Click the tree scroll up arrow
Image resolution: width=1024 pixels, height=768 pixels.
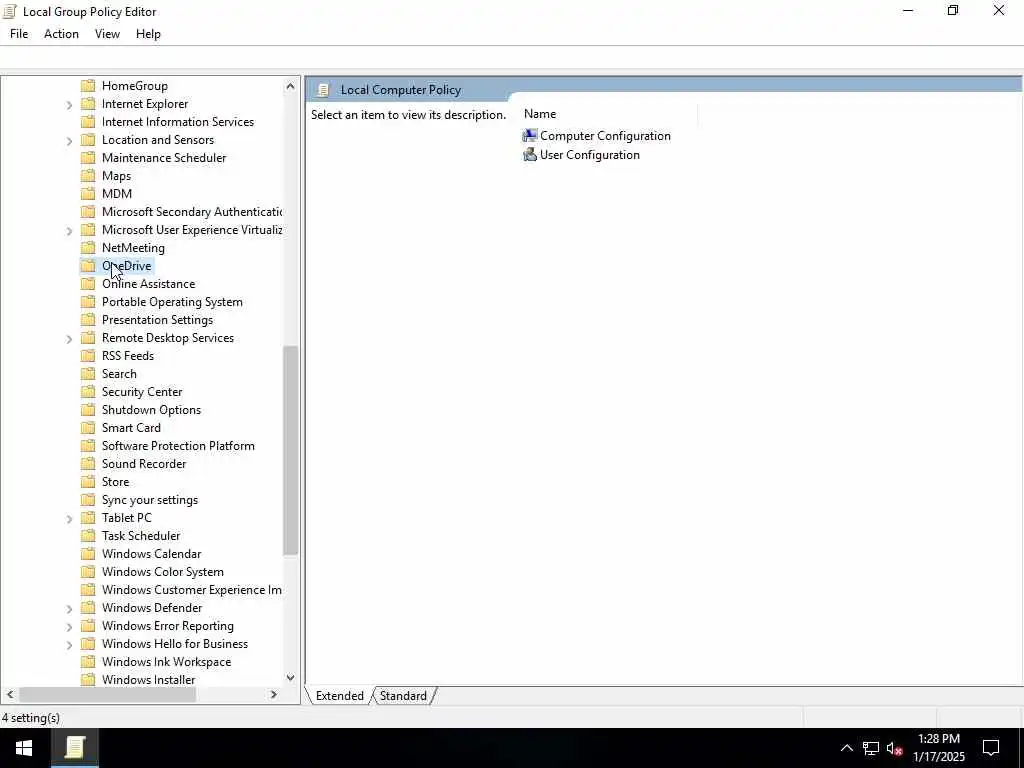click(x=291, y=86)
